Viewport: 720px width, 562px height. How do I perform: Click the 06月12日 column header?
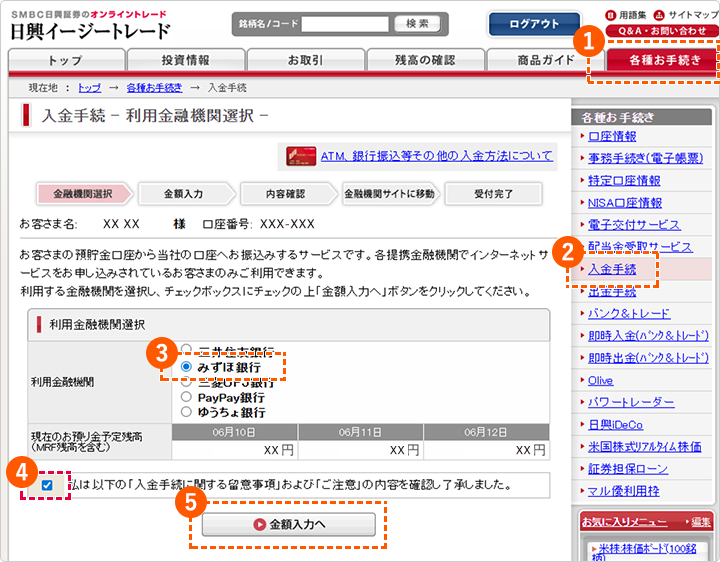pos(486,432)
